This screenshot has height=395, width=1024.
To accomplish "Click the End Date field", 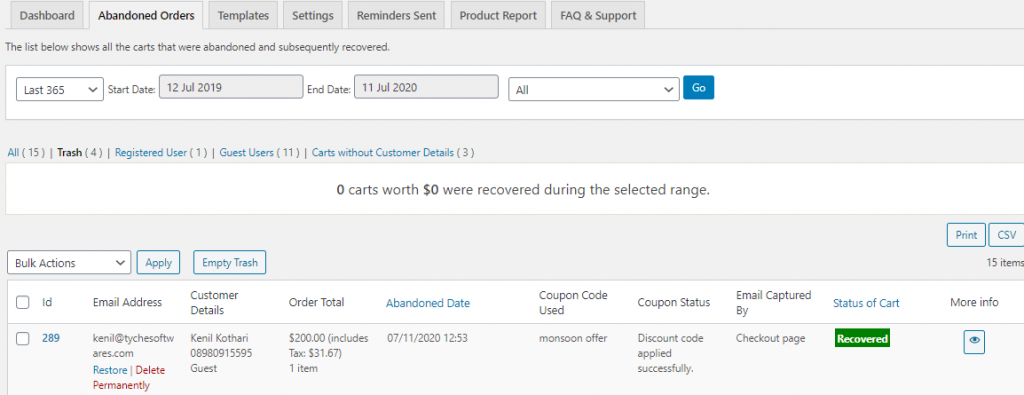I will tap(426, 87).
